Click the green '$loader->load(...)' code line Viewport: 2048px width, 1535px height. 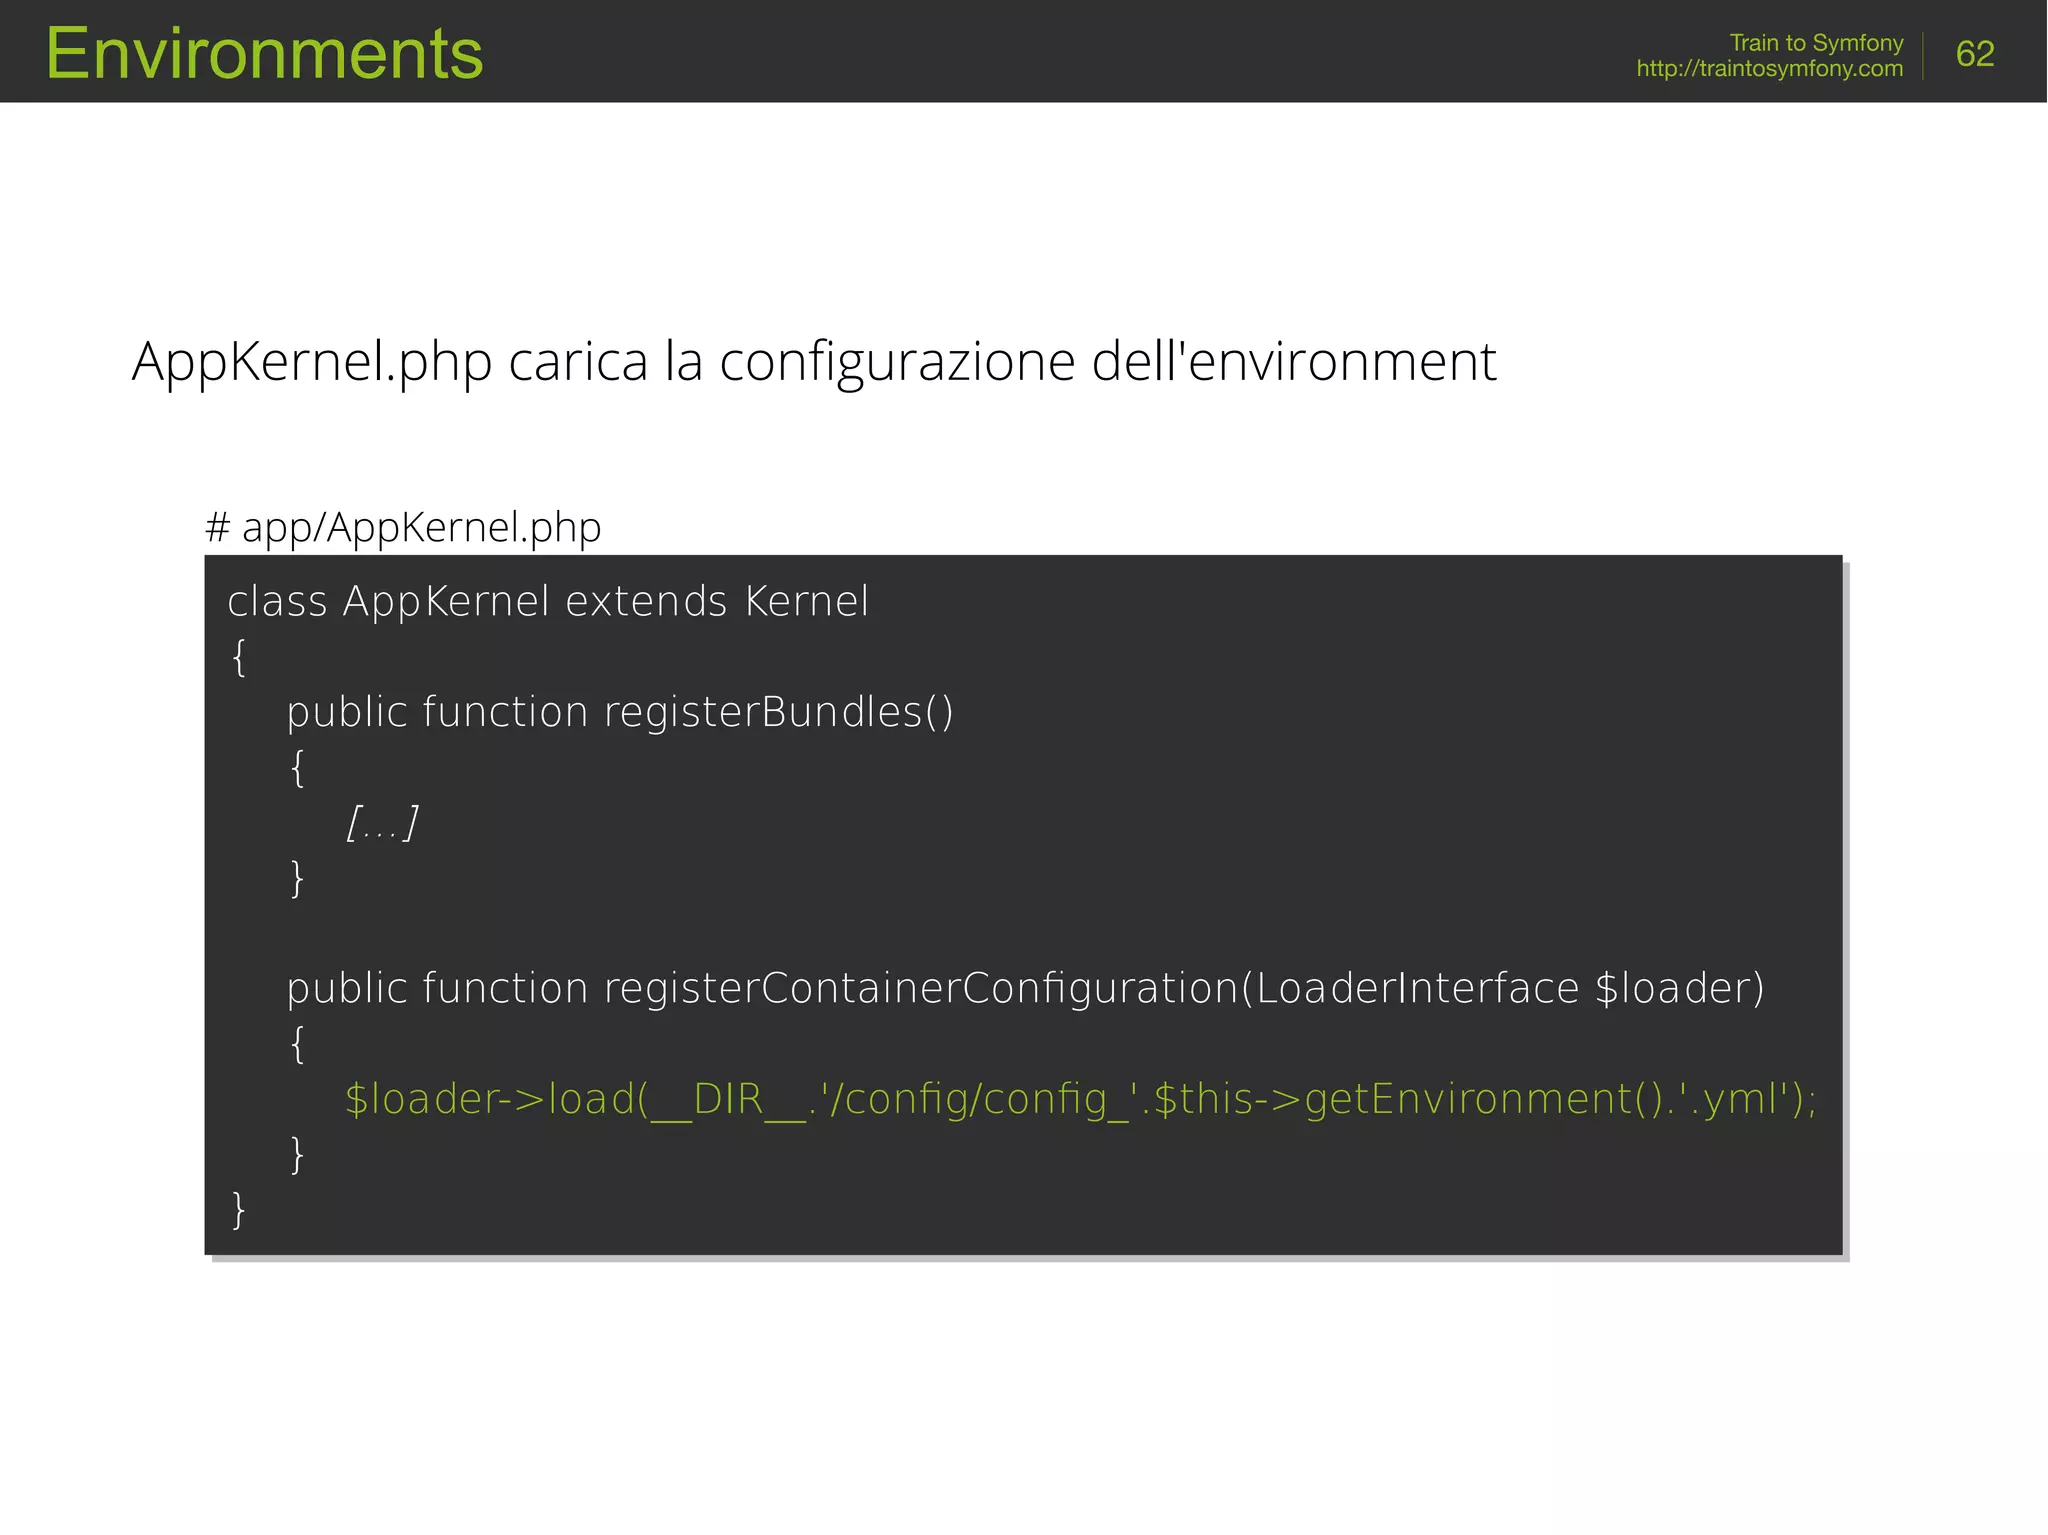[x=1080, y=1099]
